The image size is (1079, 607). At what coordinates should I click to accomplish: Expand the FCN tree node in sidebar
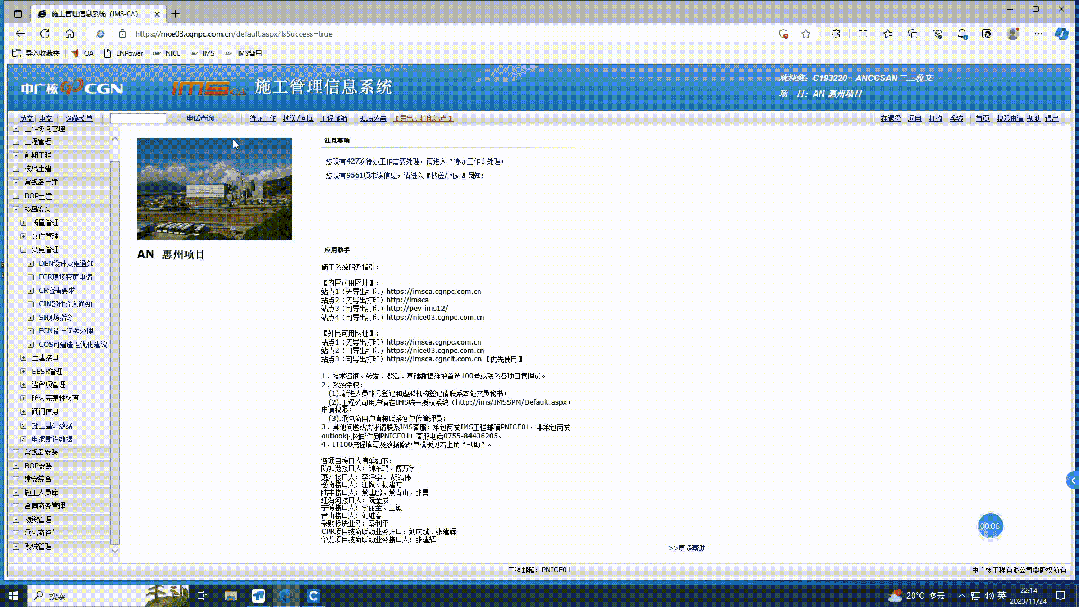(31, 330)
